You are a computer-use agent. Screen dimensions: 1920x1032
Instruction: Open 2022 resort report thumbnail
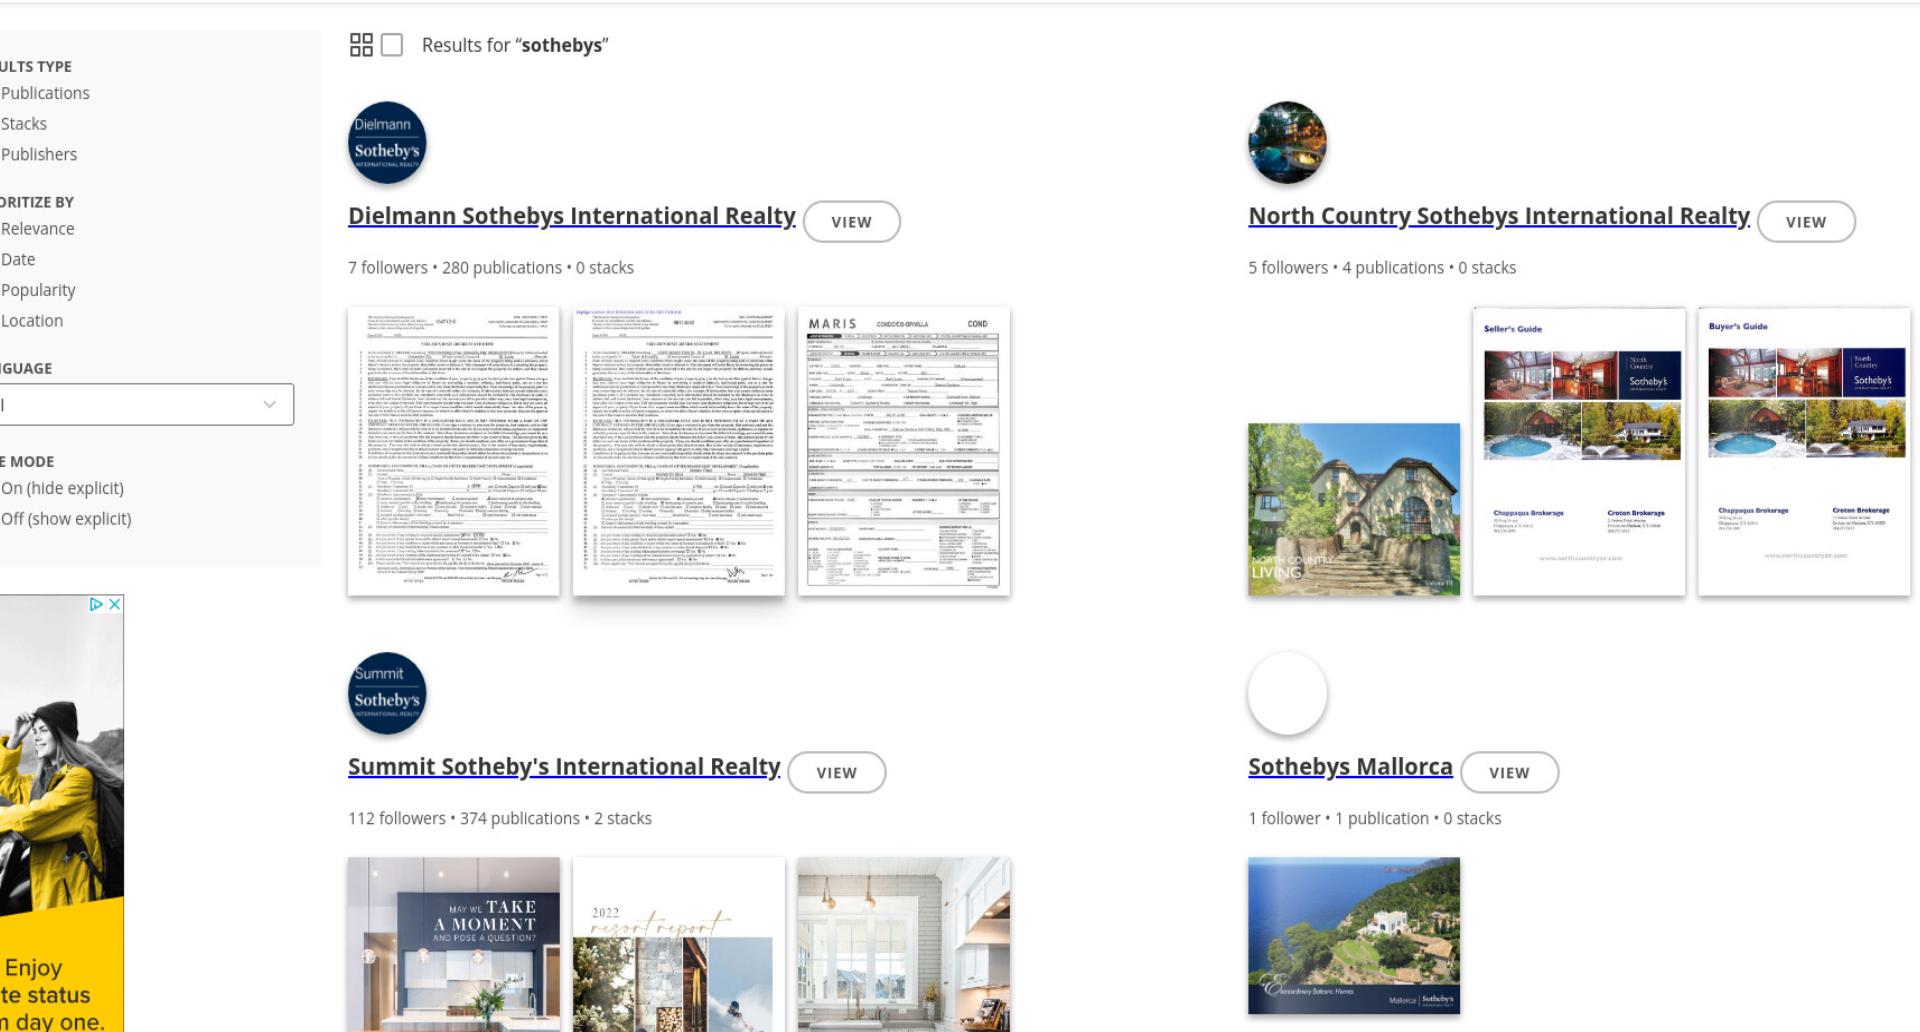[x=679, y=944]
